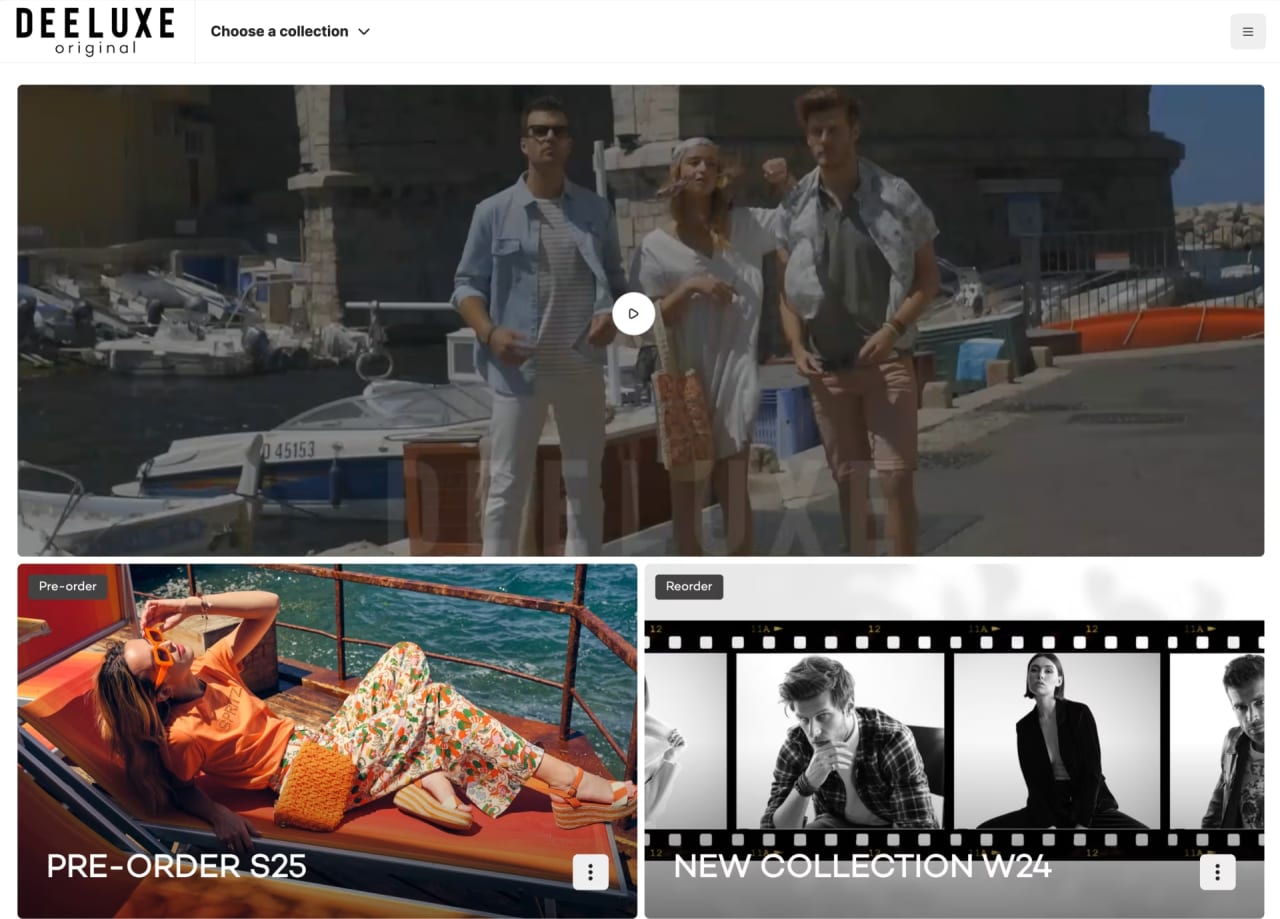Expand the Choose a collection dropdown
This screenshot has width=1280, height=919.
[x=290, y=31]
